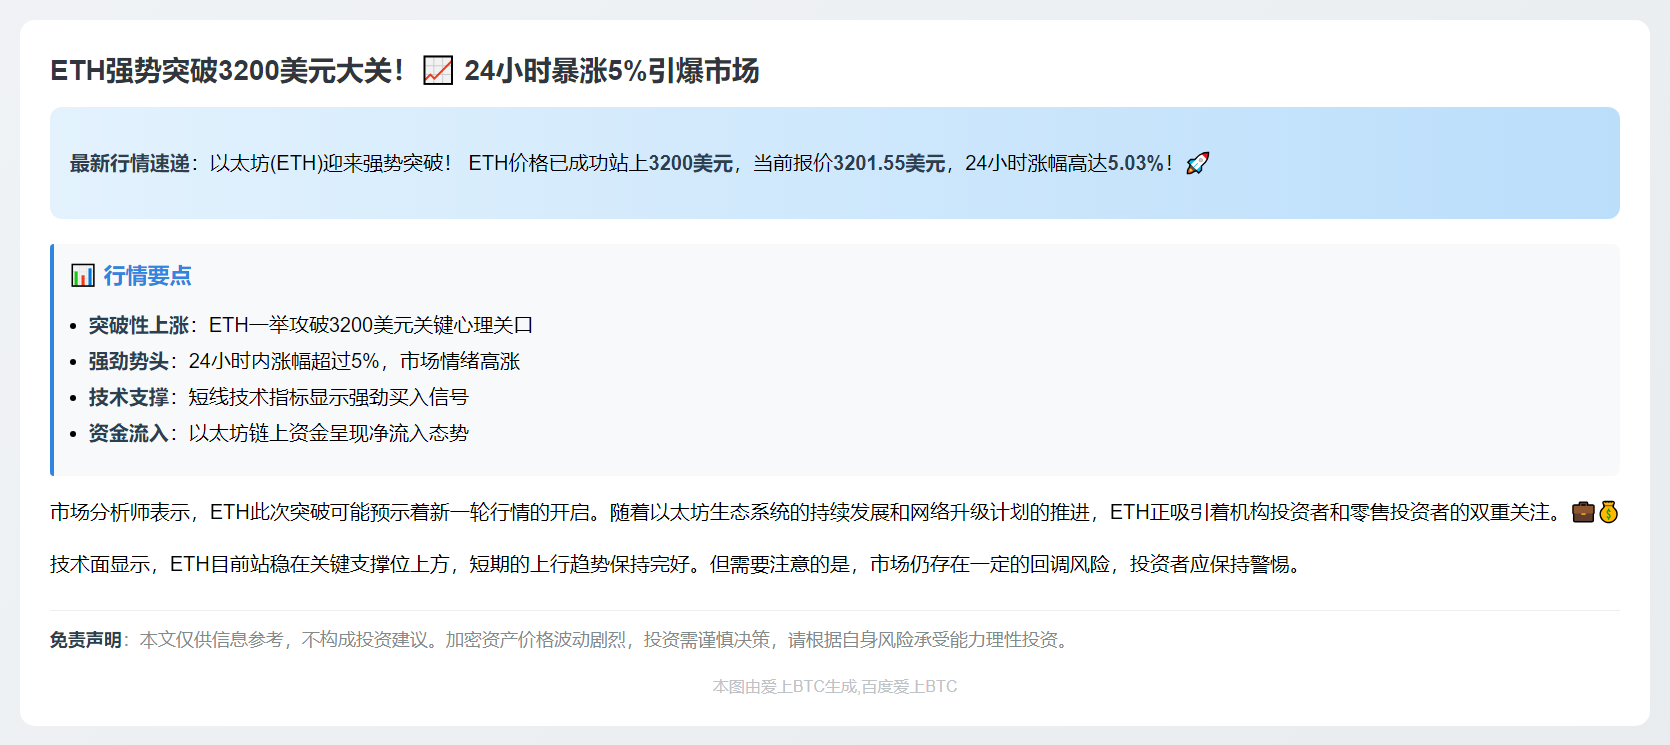
Task: Click the rocket emoji after 5.03%
Action: [x=1198, y=163]
